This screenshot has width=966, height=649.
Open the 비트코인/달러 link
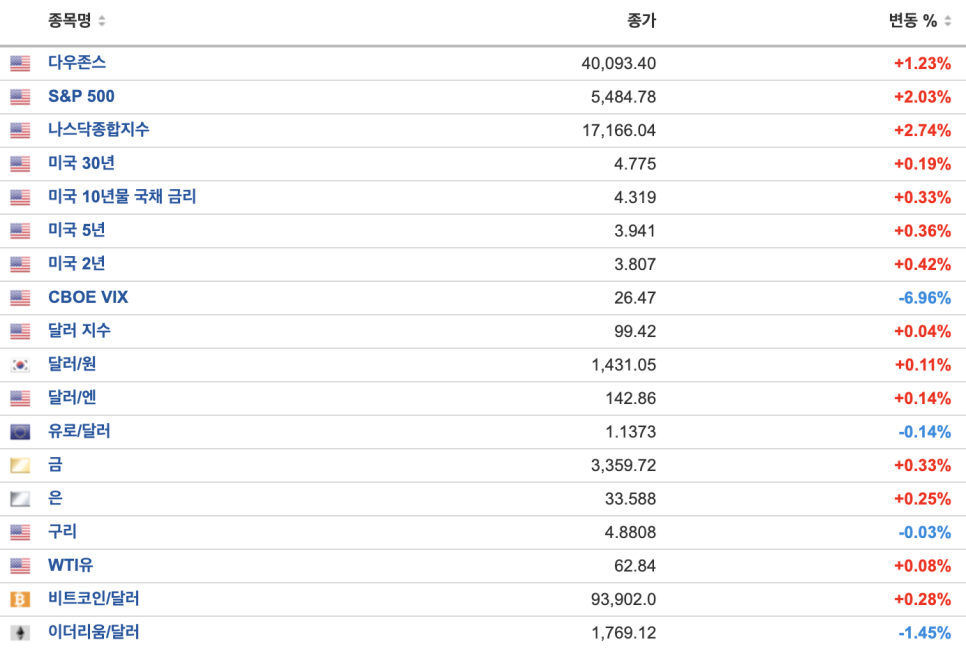[94, 598]
